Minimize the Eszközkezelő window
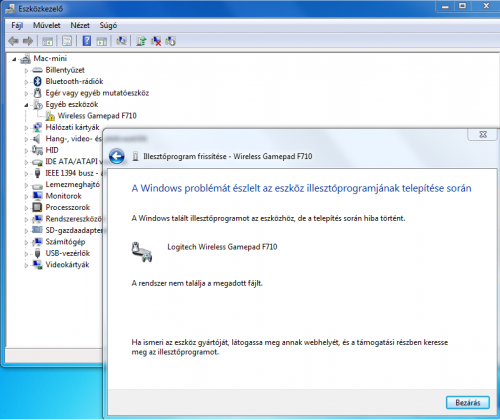 click(x=445, y=6)
